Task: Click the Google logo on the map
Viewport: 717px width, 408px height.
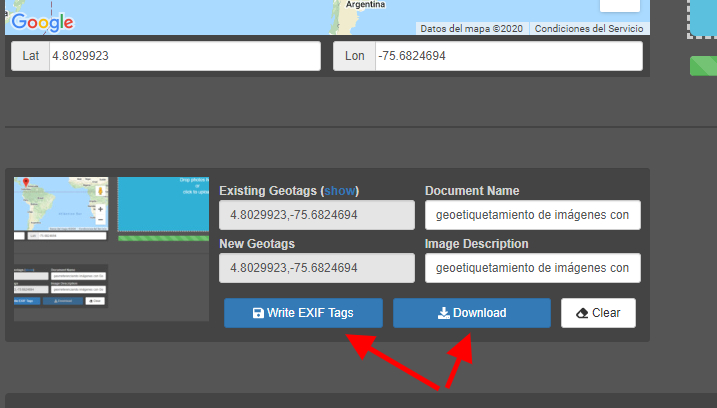Action: (x=42, y=22)
